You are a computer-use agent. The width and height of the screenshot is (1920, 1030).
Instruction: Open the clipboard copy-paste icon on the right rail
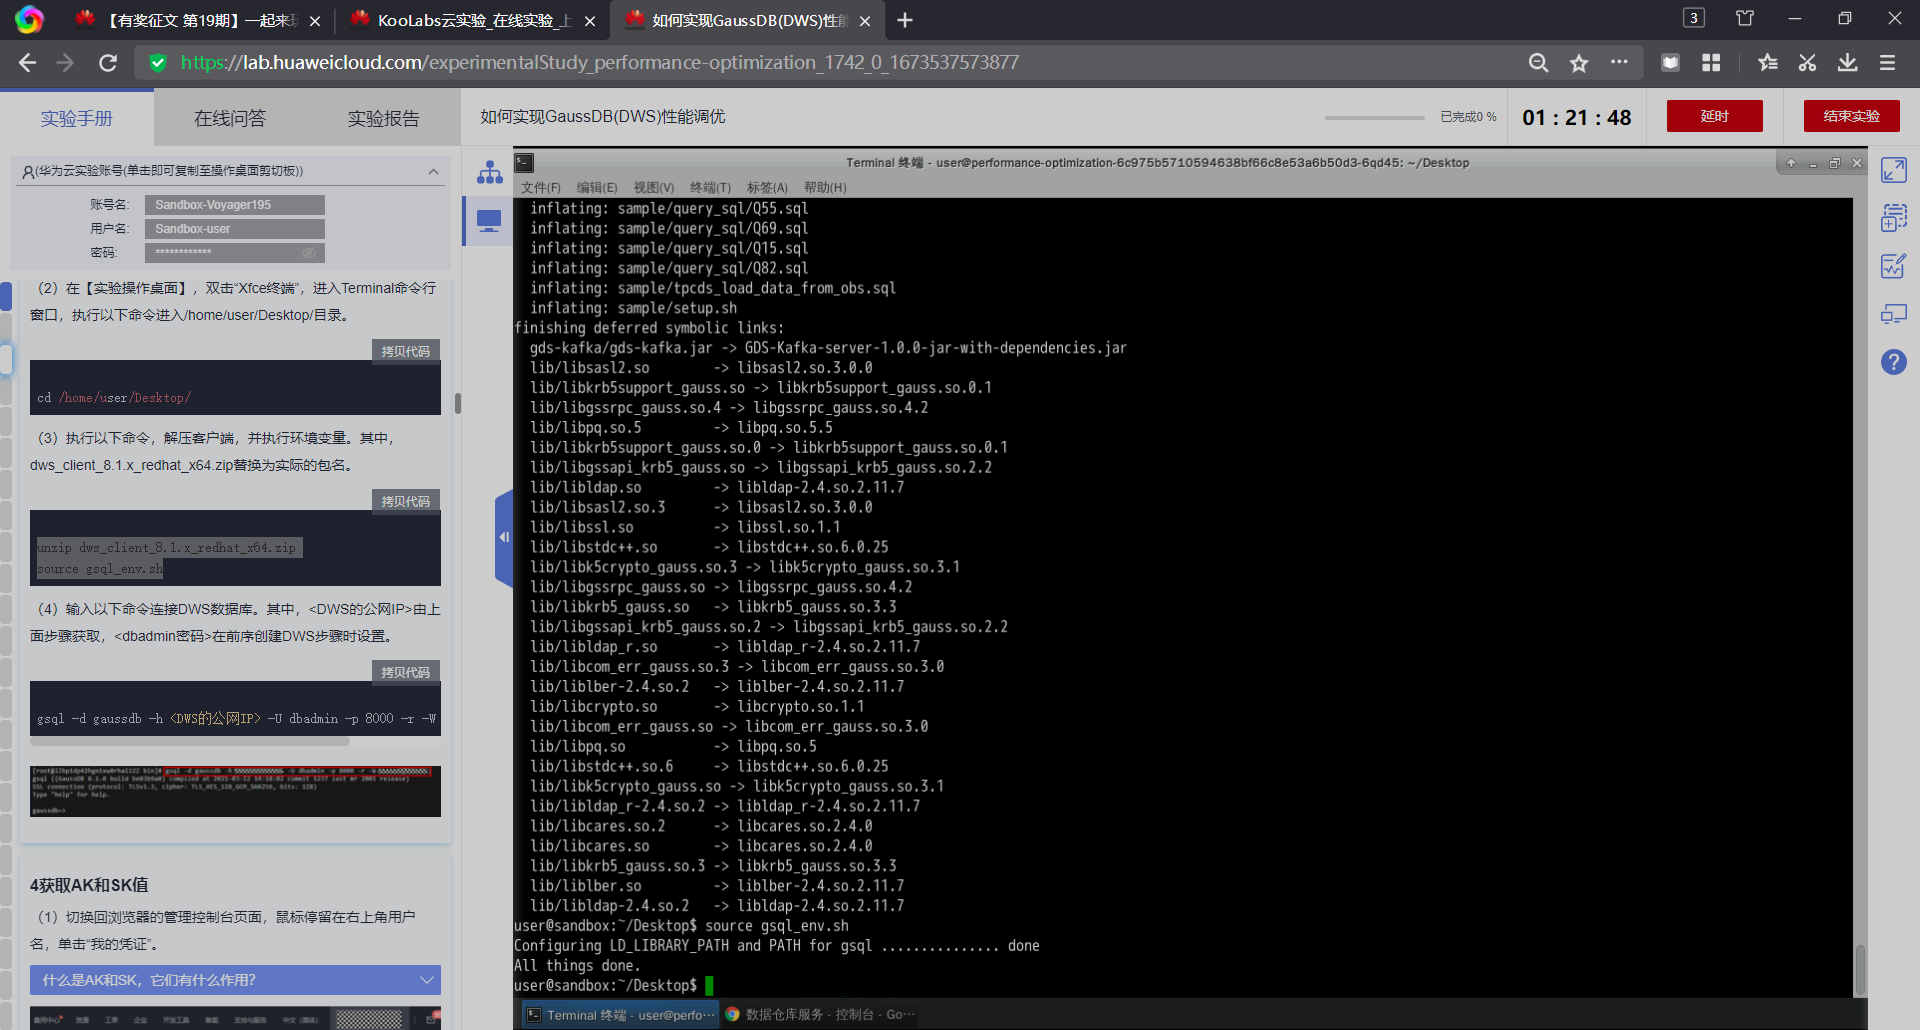pos(1894,217)
